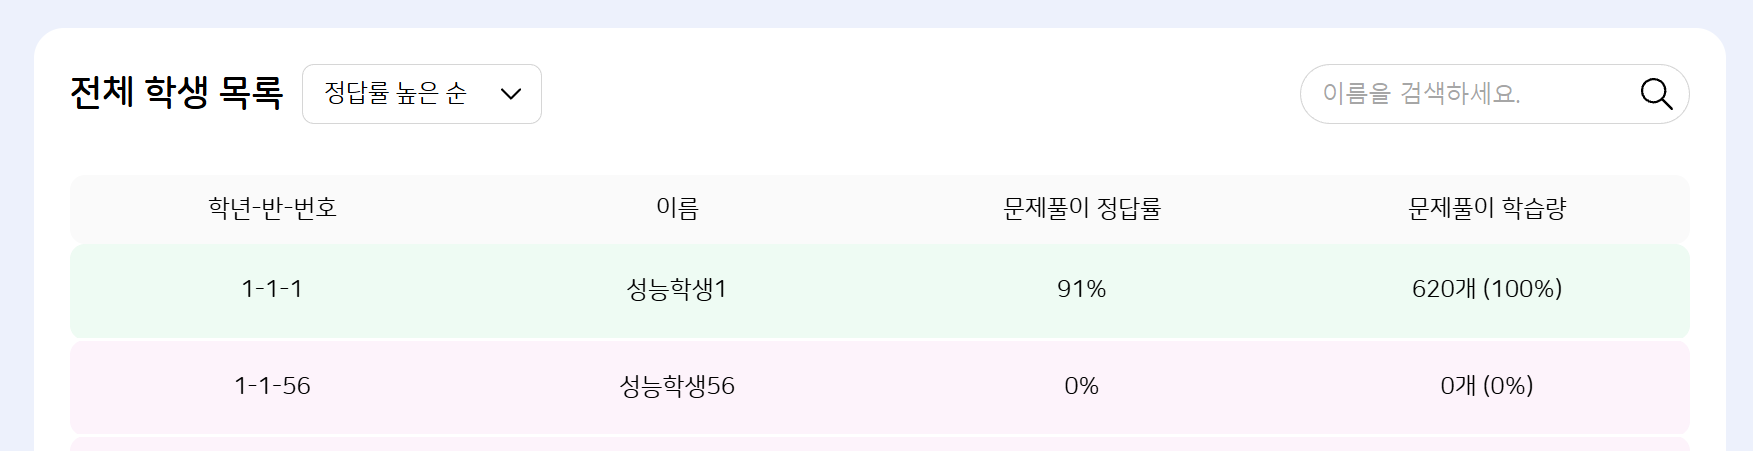Select the 1-1-56 student number cell
This screenshot has width=1753, height=451.
click(x=272, y=386)
